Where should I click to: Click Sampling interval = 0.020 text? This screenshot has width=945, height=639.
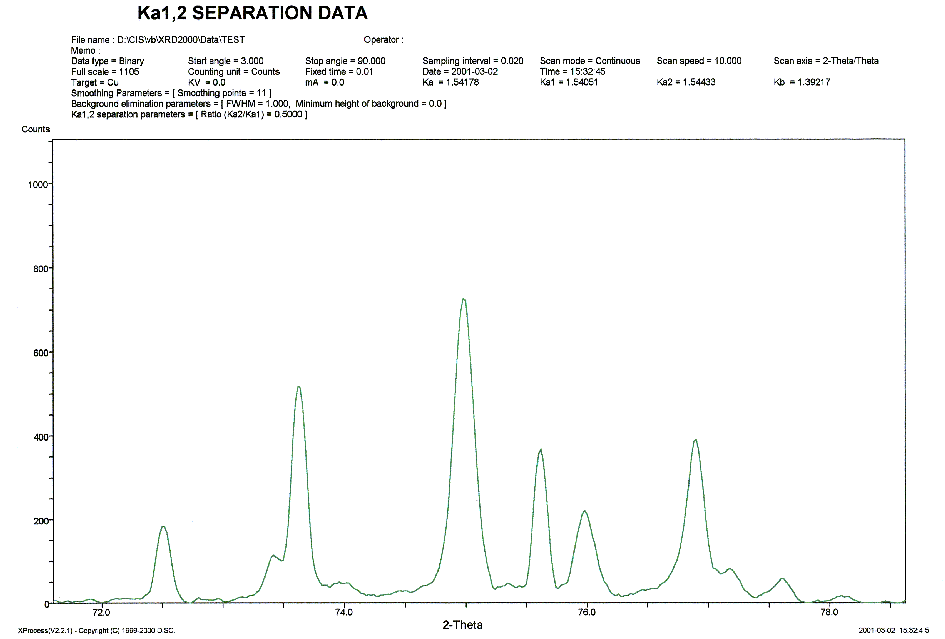[472, 61]
